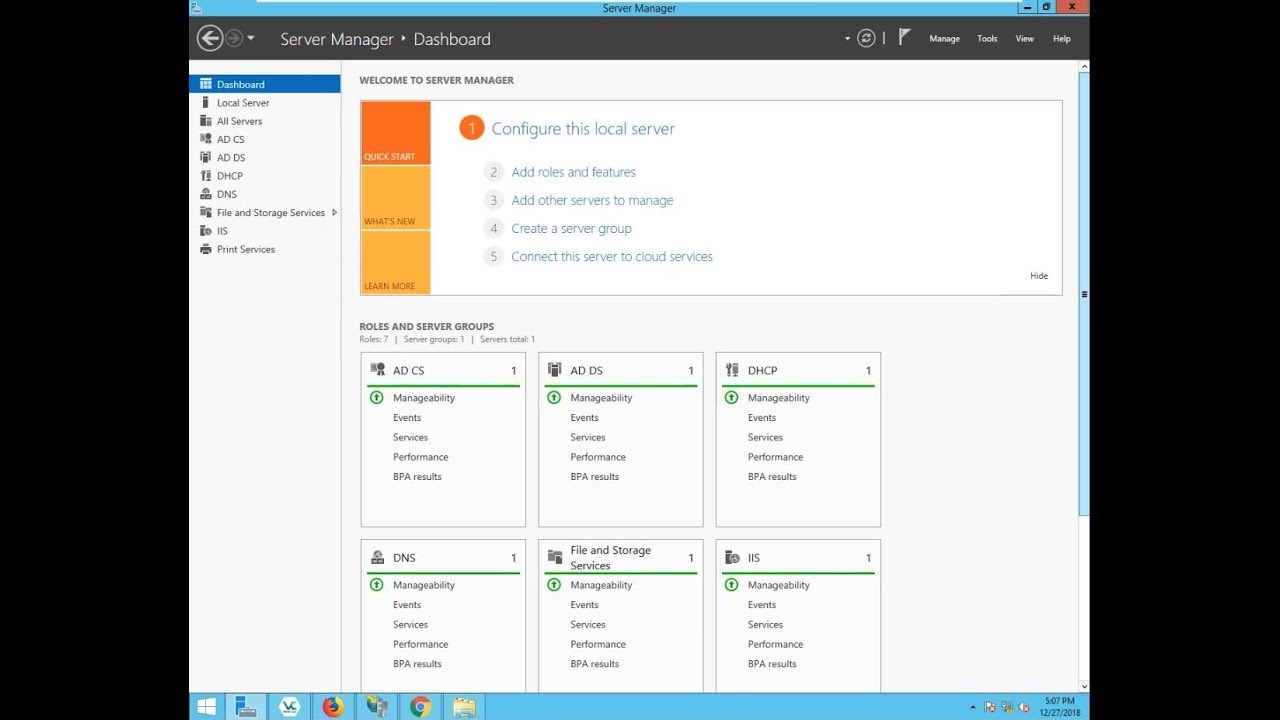
Task: Open the IIS role tile header
Action: coord(798,558)
